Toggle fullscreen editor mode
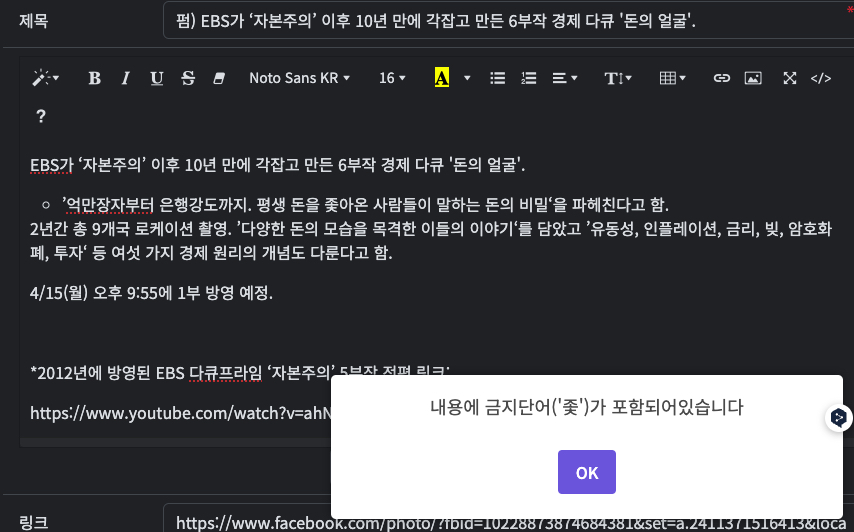 (790, 78)
